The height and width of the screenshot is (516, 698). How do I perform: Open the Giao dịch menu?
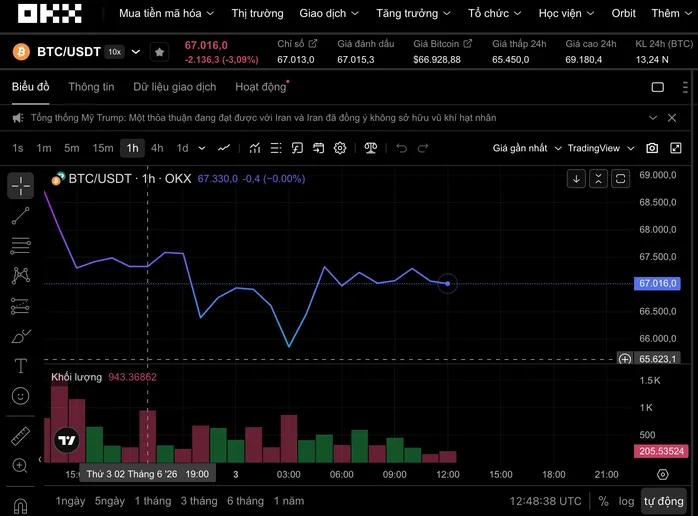coord(329,13)
